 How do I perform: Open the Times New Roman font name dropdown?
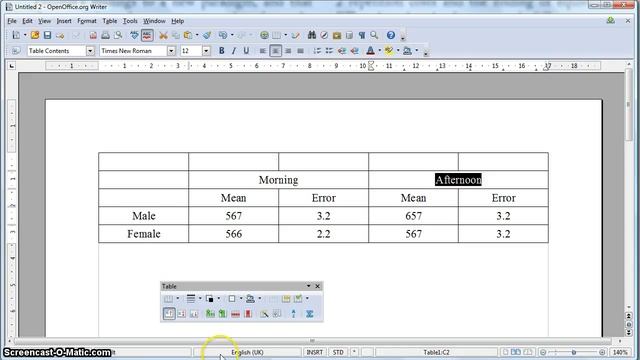[x=171, y=51]
